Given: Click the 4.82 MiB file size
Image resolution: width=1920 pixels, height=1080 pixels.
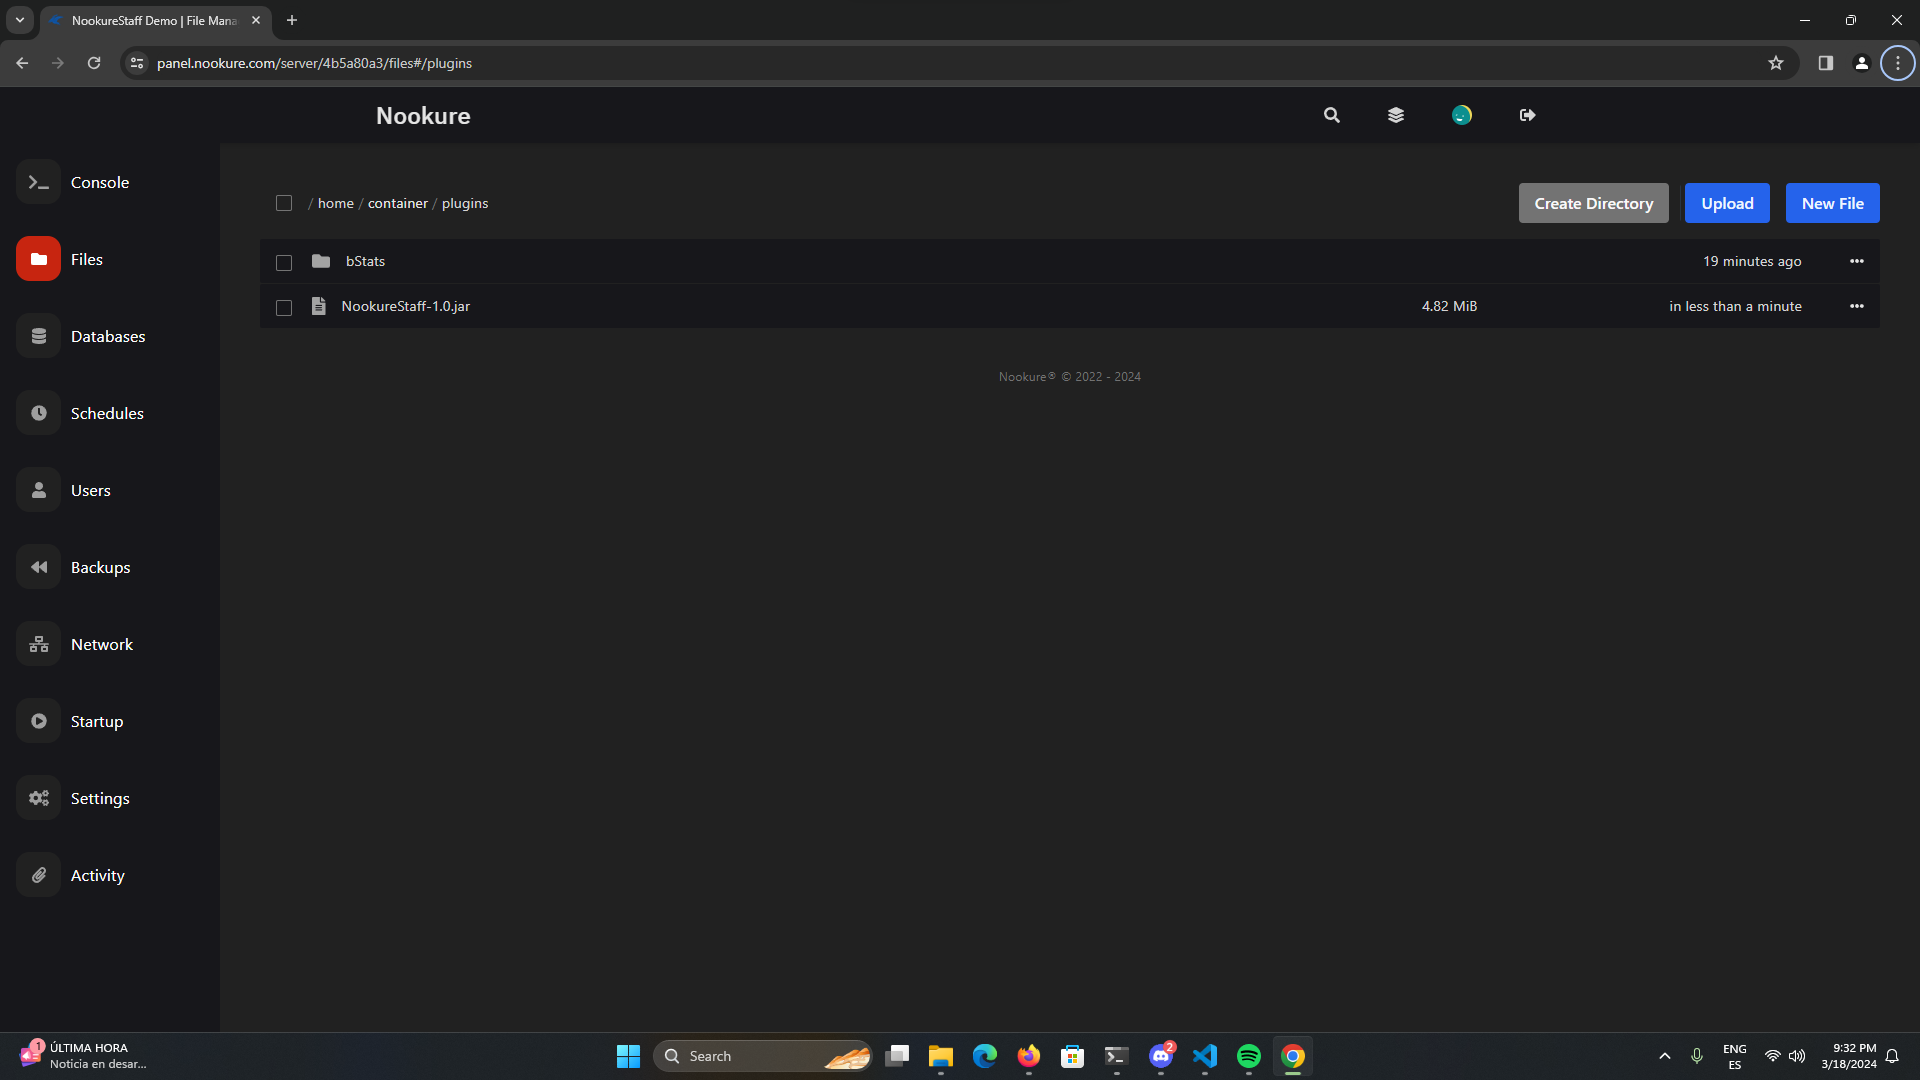Looking at the screenshot, I should click(1449, 306).
